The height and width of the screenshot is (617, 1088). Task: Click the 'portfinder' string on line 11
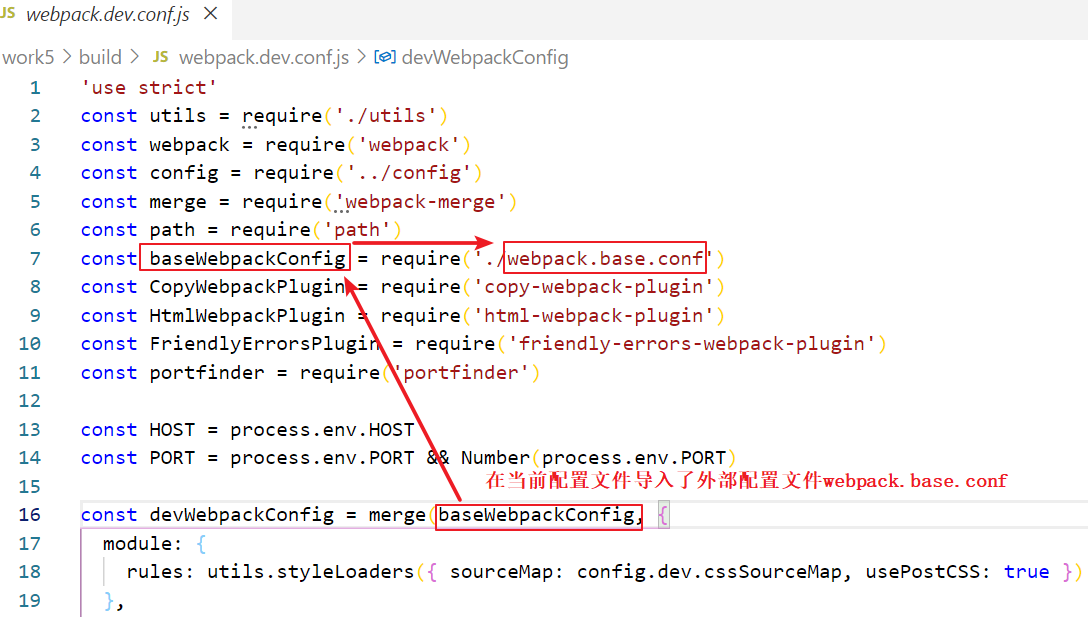pyautogui.click(x=461, y=373)
